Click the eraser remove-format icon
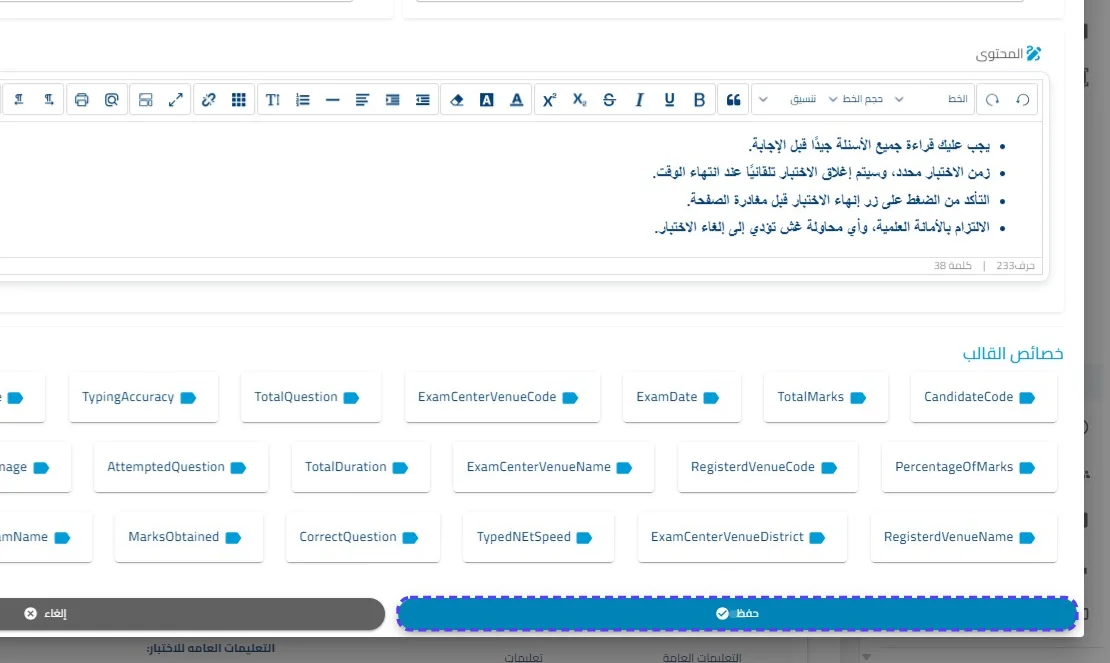Screen dimensions: 1110x663 [457, 100]
